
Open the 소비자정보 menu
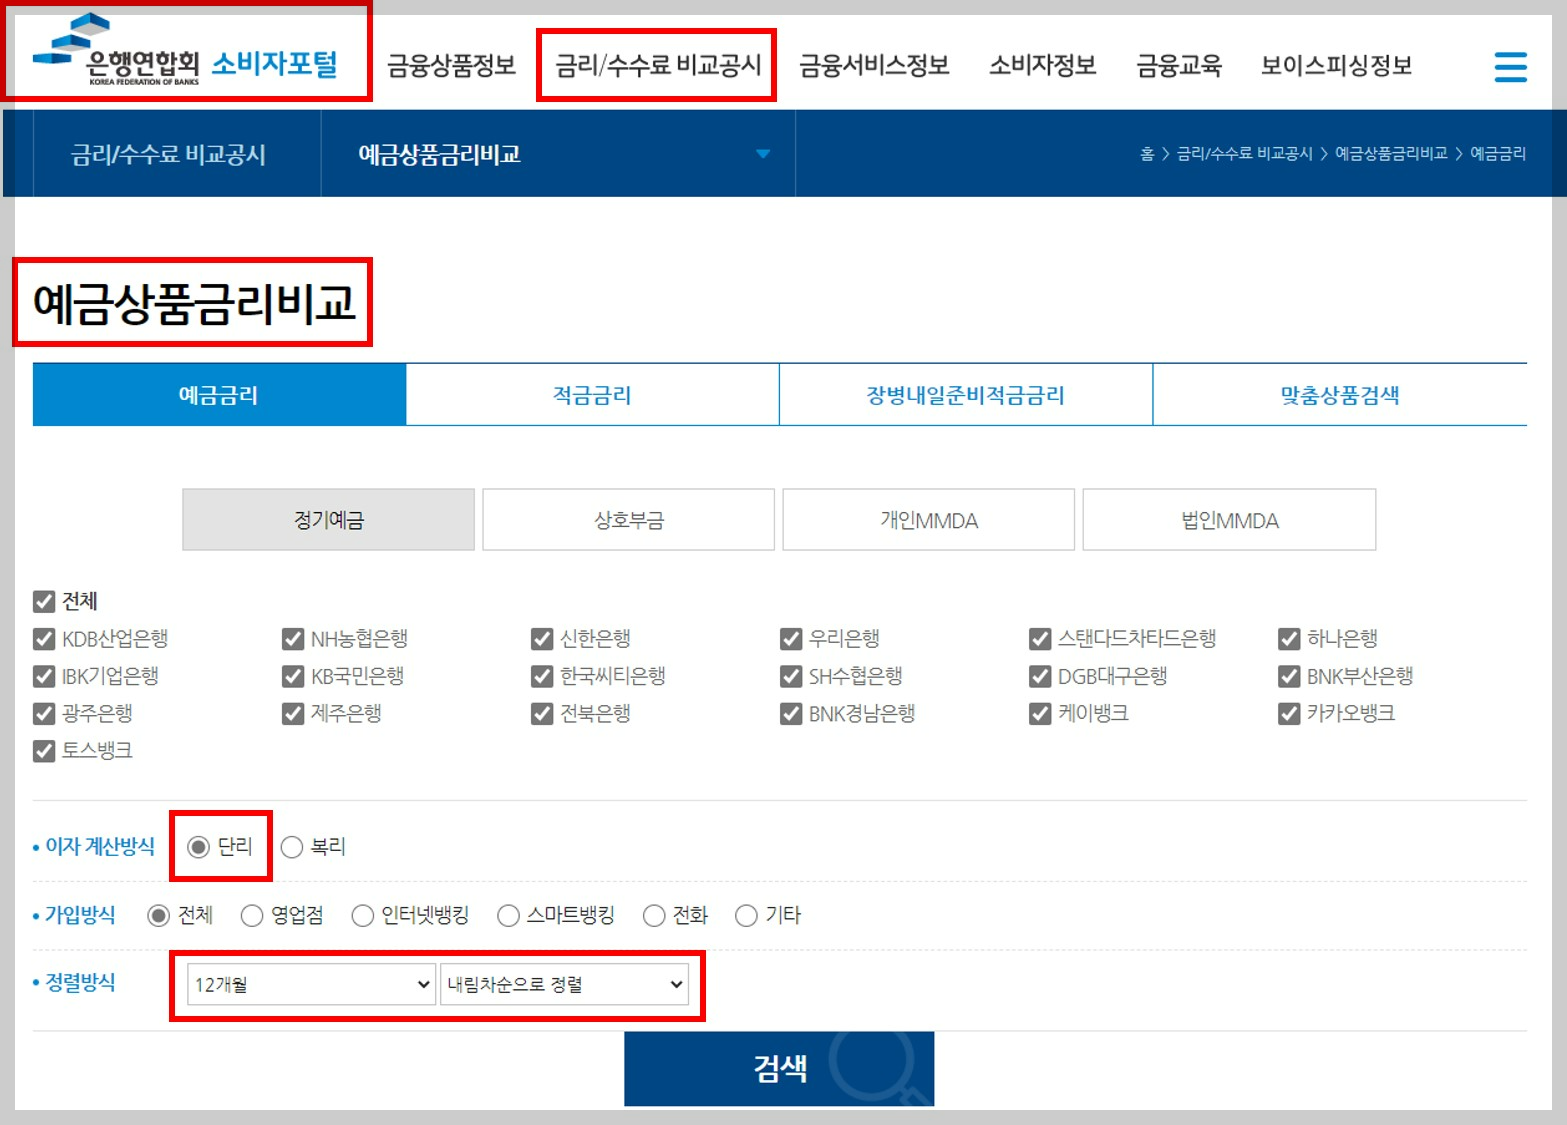tap(1042, 66)
